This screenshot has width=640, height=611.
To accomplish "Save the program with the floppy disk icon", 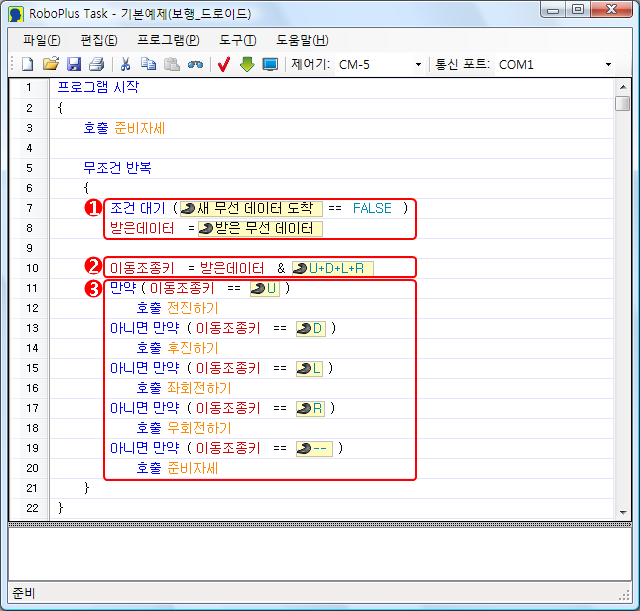I will [x=73, y=64].
